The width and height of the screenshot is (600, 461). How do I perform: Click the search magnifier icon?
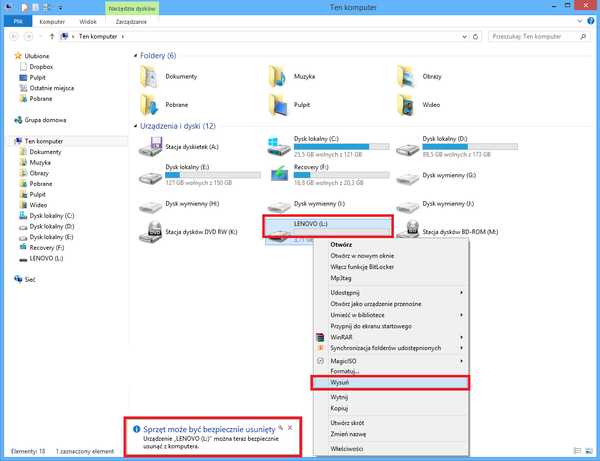point(583,37)
